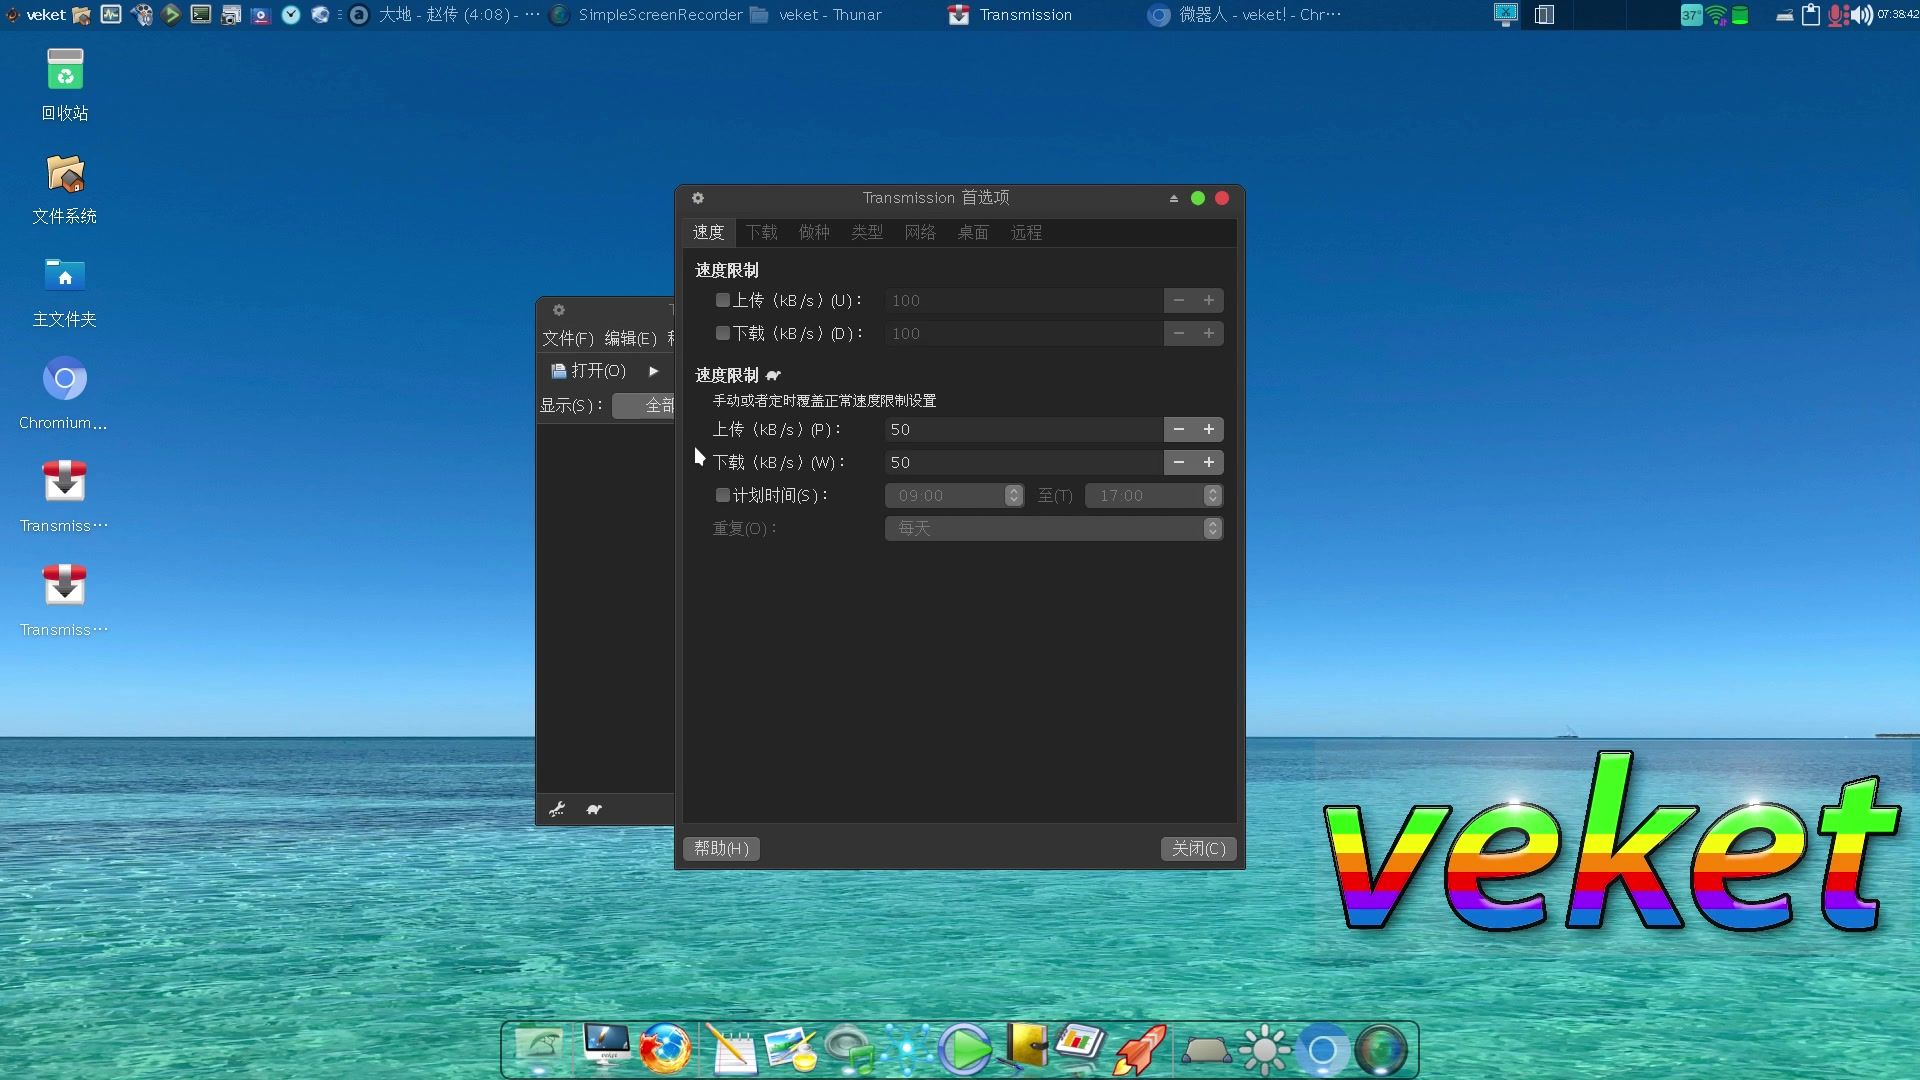Open terminal launcher in top panel

tap(201, 15)
